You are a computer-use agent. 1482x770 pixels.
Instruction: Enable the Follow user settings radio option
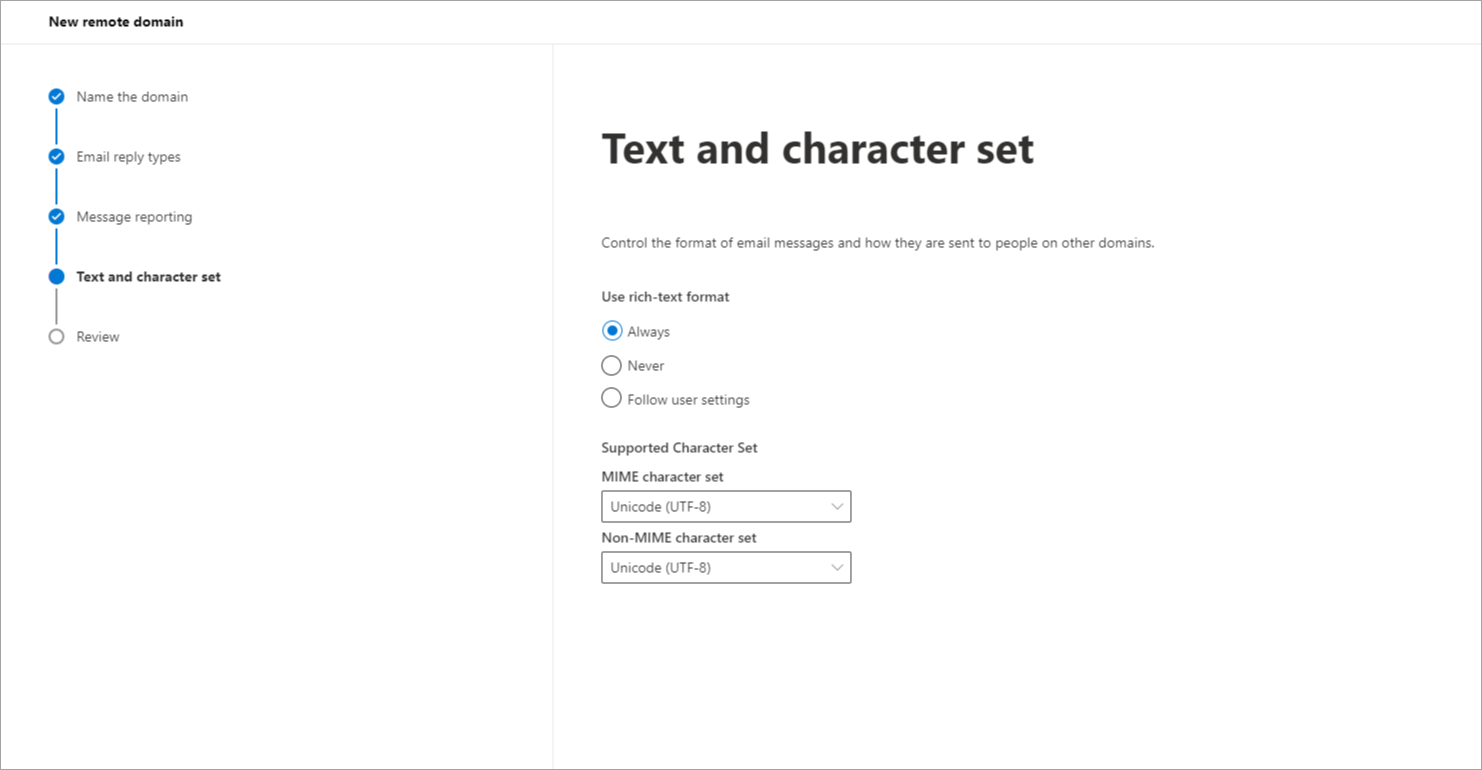611,399
